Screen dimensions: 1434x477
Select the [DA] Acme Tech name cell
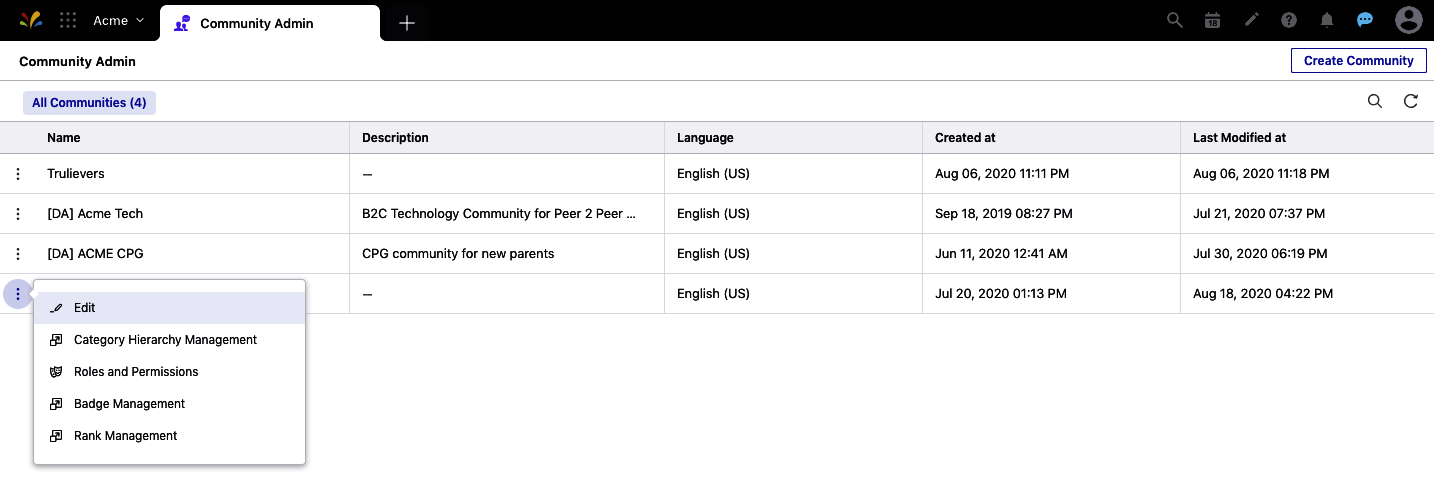coord(95,214)
